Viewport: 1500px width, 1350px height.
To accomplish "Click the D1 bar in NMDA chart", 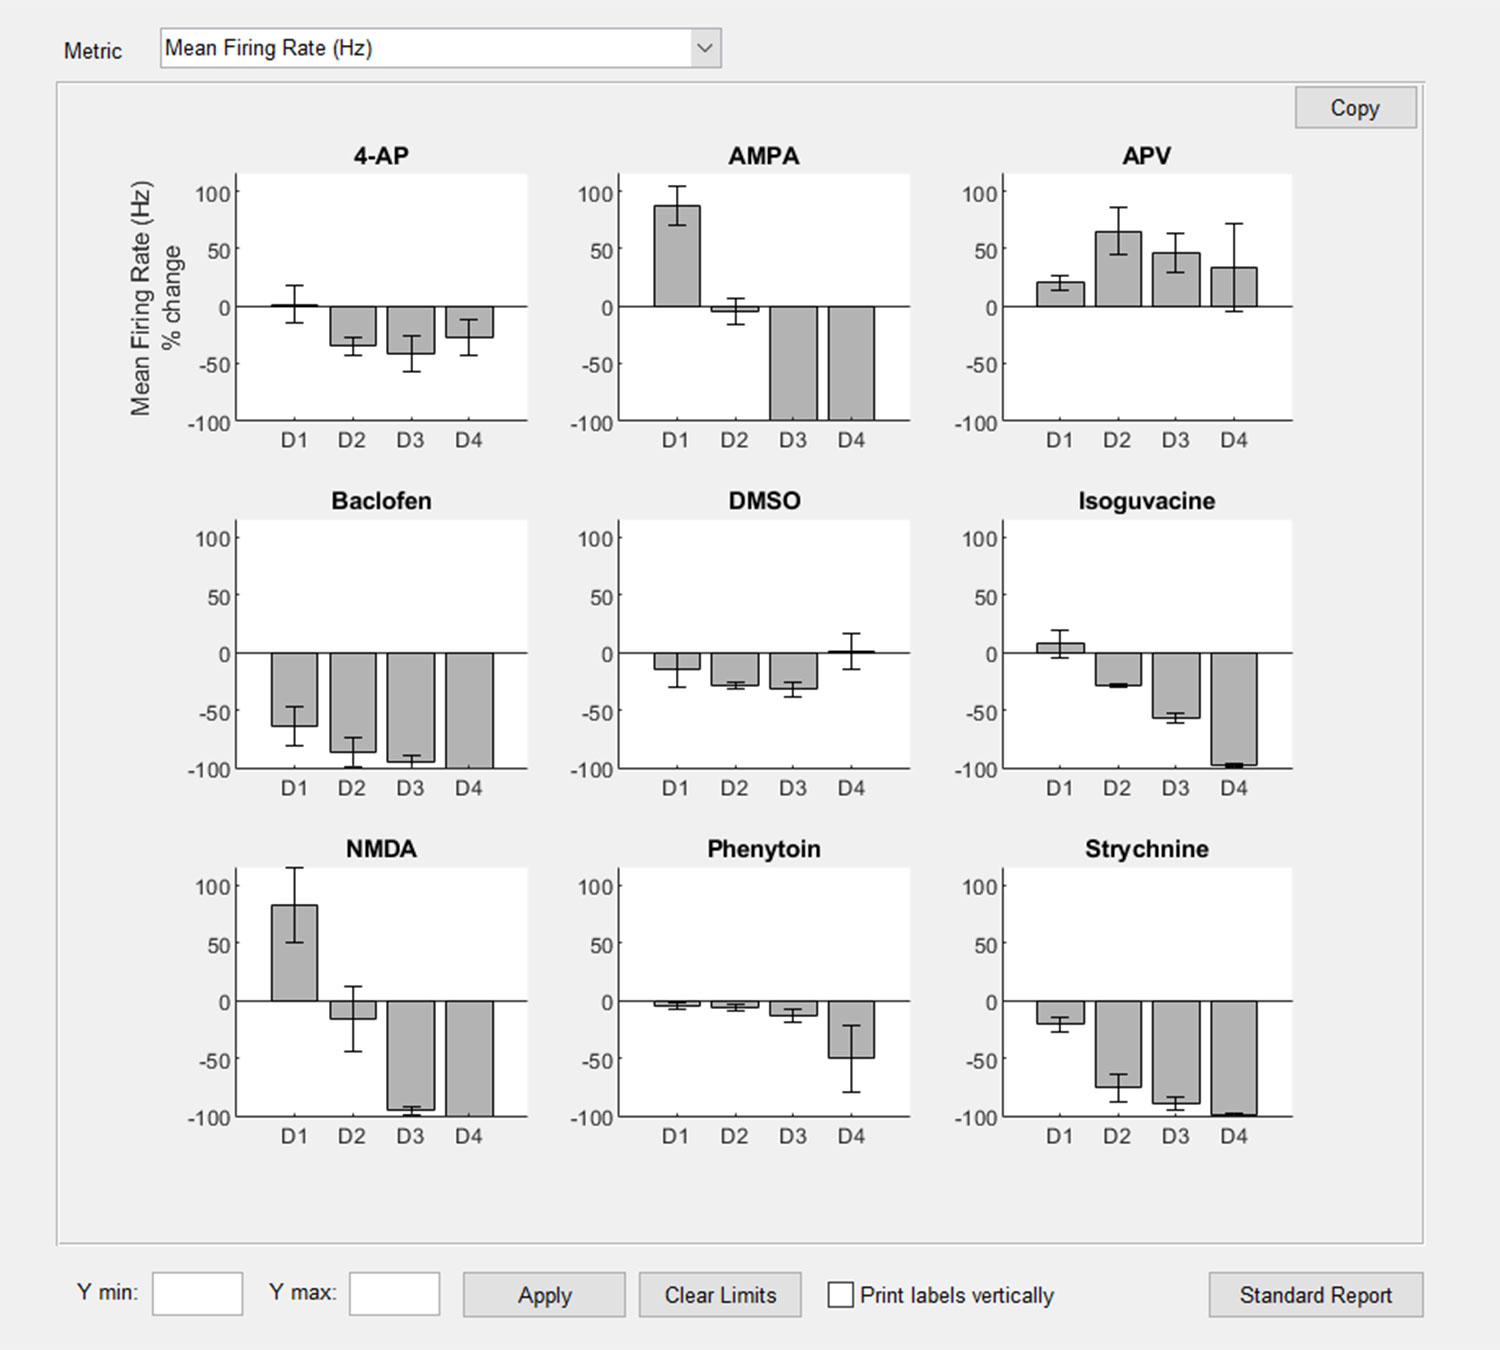I will point(294,953).
